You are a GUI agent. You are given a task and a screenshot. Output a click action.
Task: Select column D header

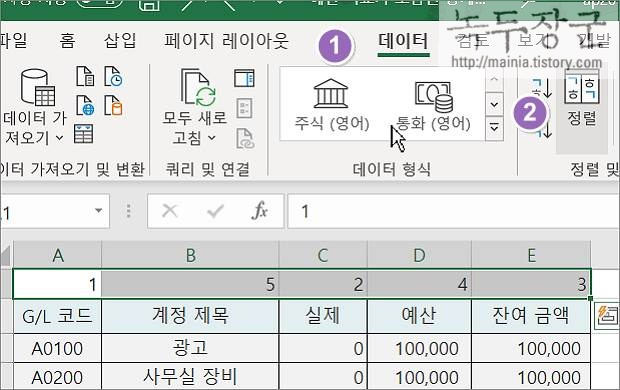click(419, 255)
